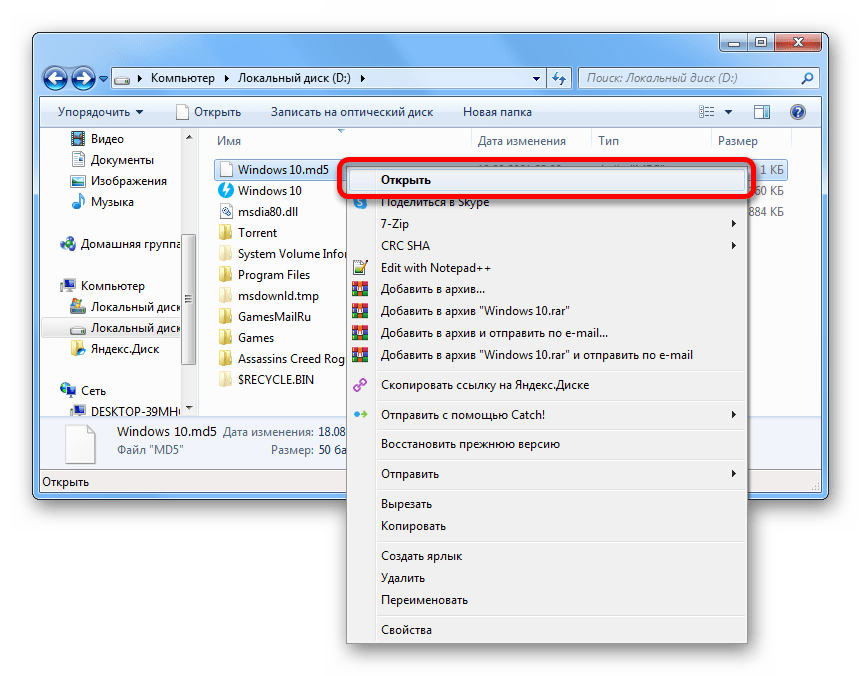Select Сеть in the navigation pane
Image resolution: width=861 pixels, height=676 pixels.
(83, 390)
